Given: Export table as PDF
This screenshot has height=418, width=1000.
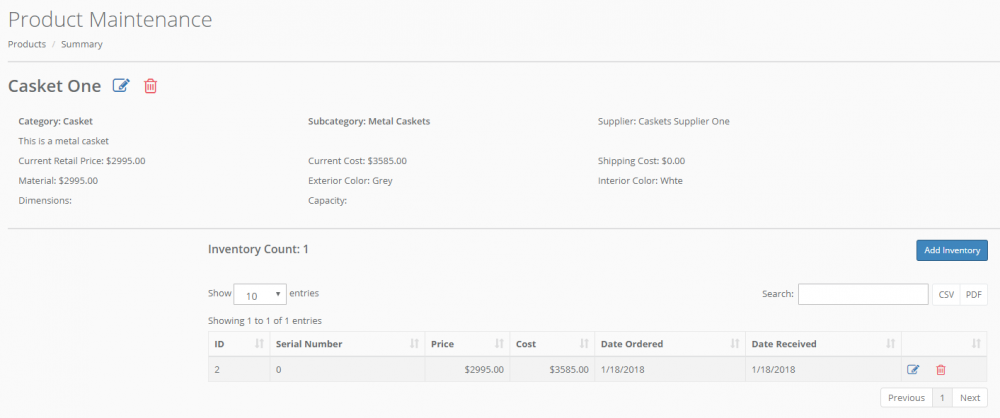Looking at the screenshot, I should click(974, 294).
